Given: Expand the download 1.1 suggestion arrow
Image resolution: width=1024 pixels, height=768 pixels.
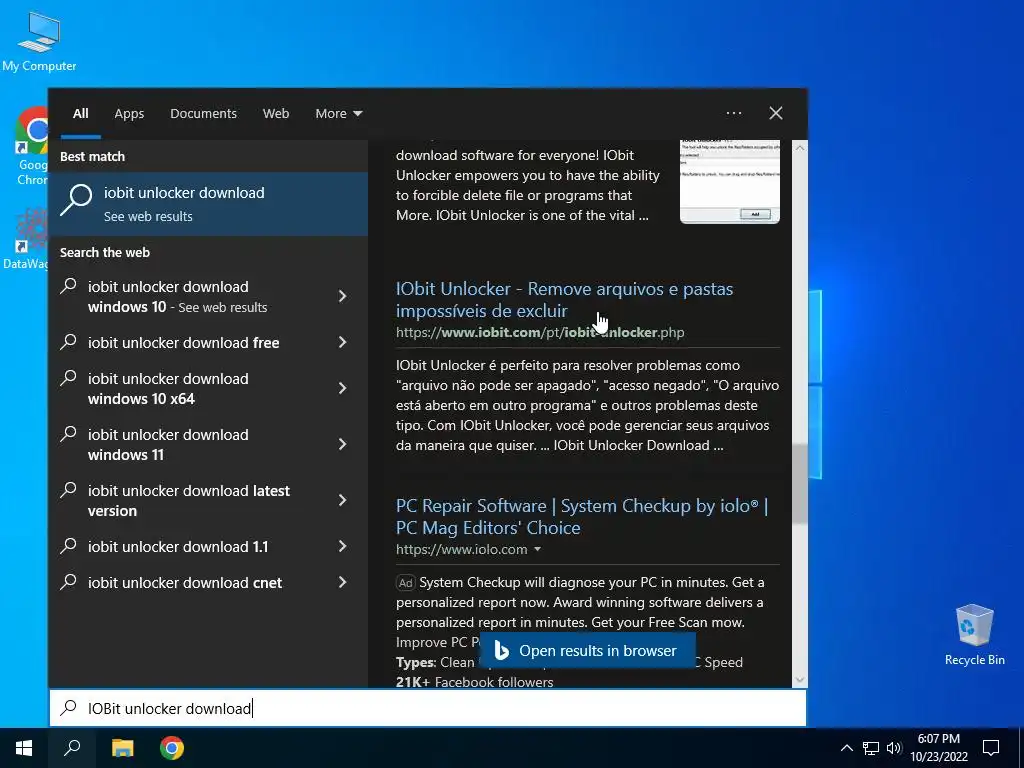Looking at the screenshot, I should click(343, 546).
